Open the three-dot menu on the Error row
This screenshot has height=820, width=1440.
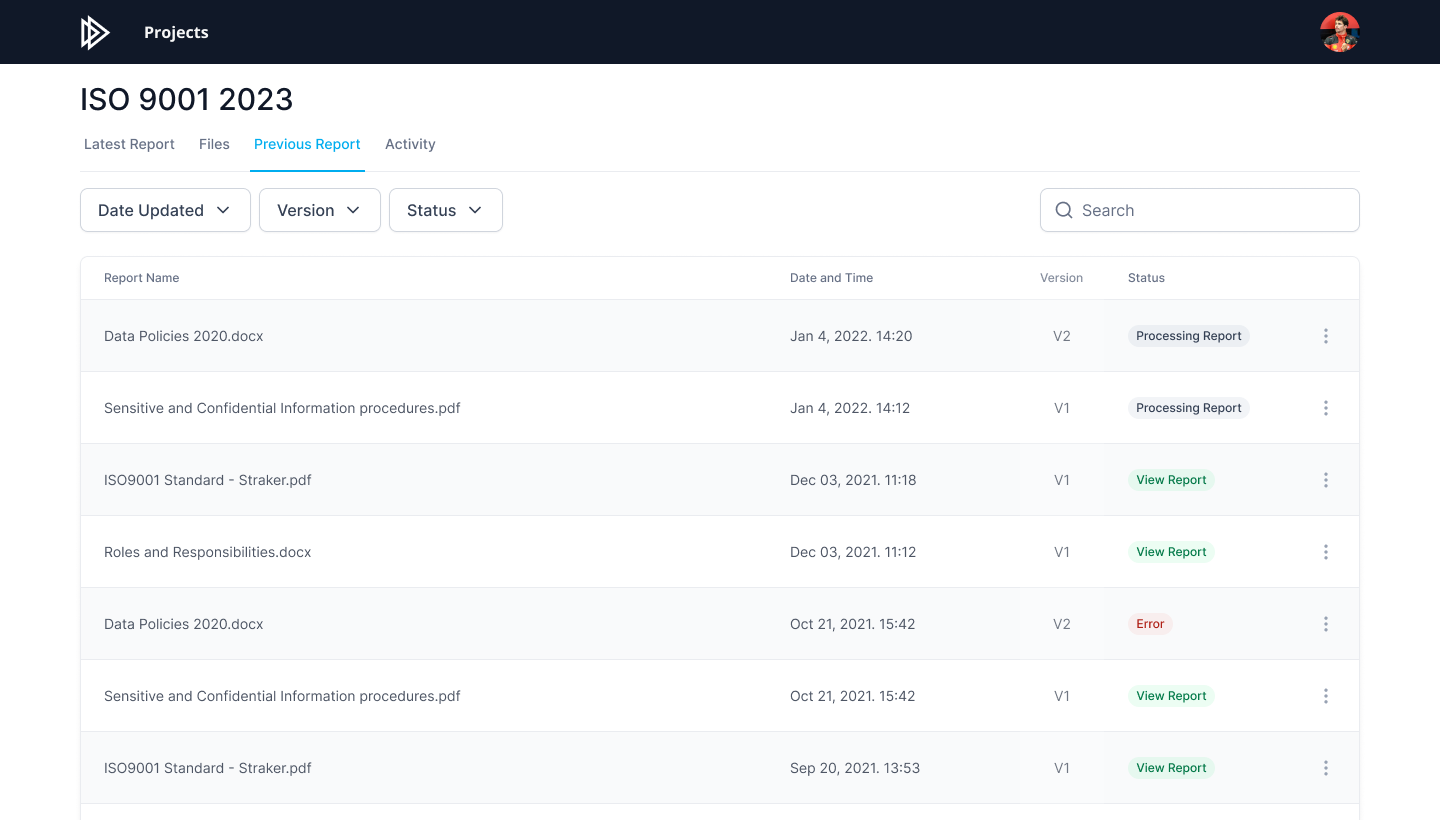[1326, 624]
